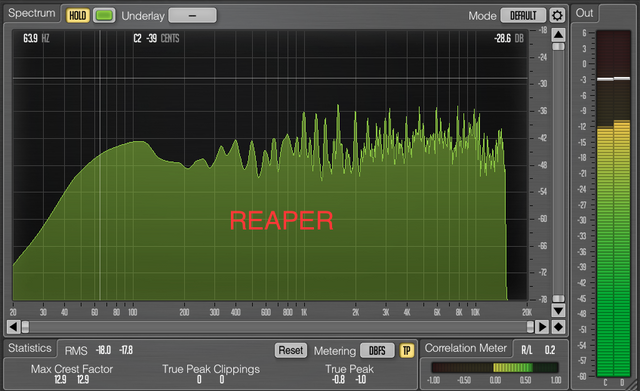The height and width of the screenshot is (391, 640).
Task: Select the Spectrum tab
Action: pyautogui.click(x=31, y=13)
